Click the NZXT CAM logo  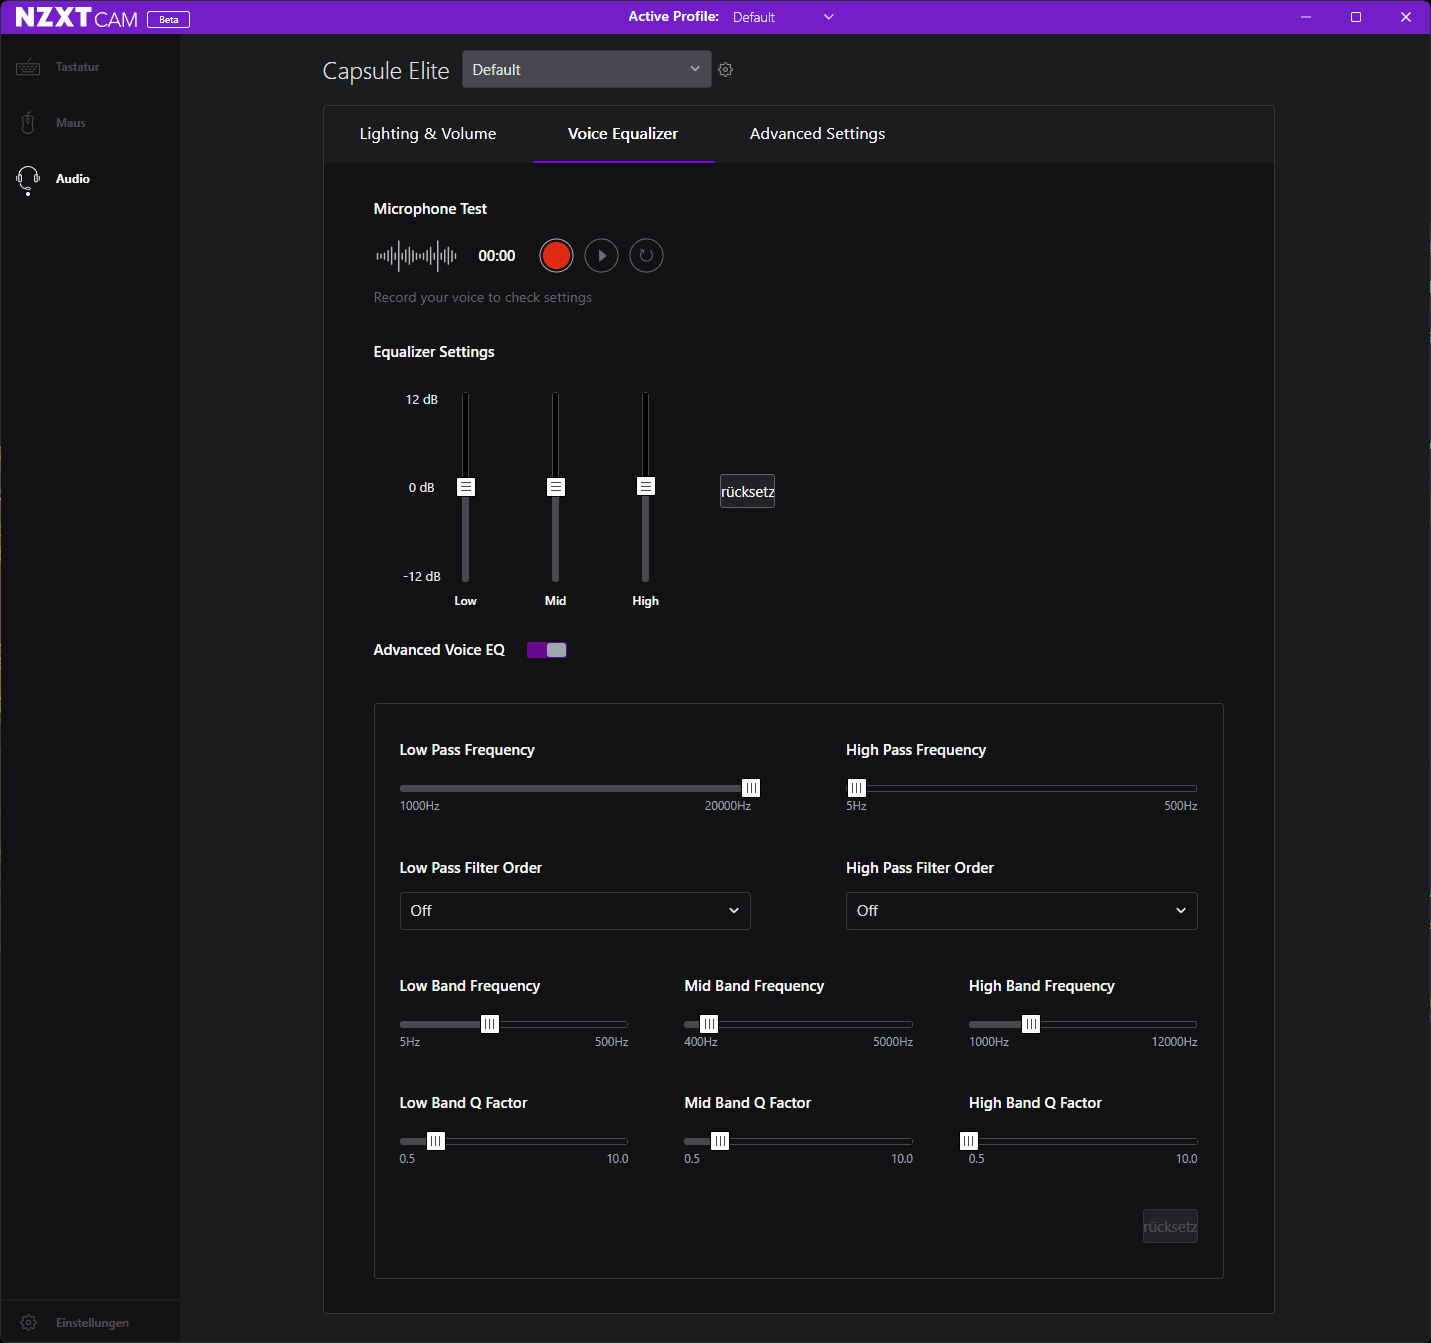click(x=76, y=18)
